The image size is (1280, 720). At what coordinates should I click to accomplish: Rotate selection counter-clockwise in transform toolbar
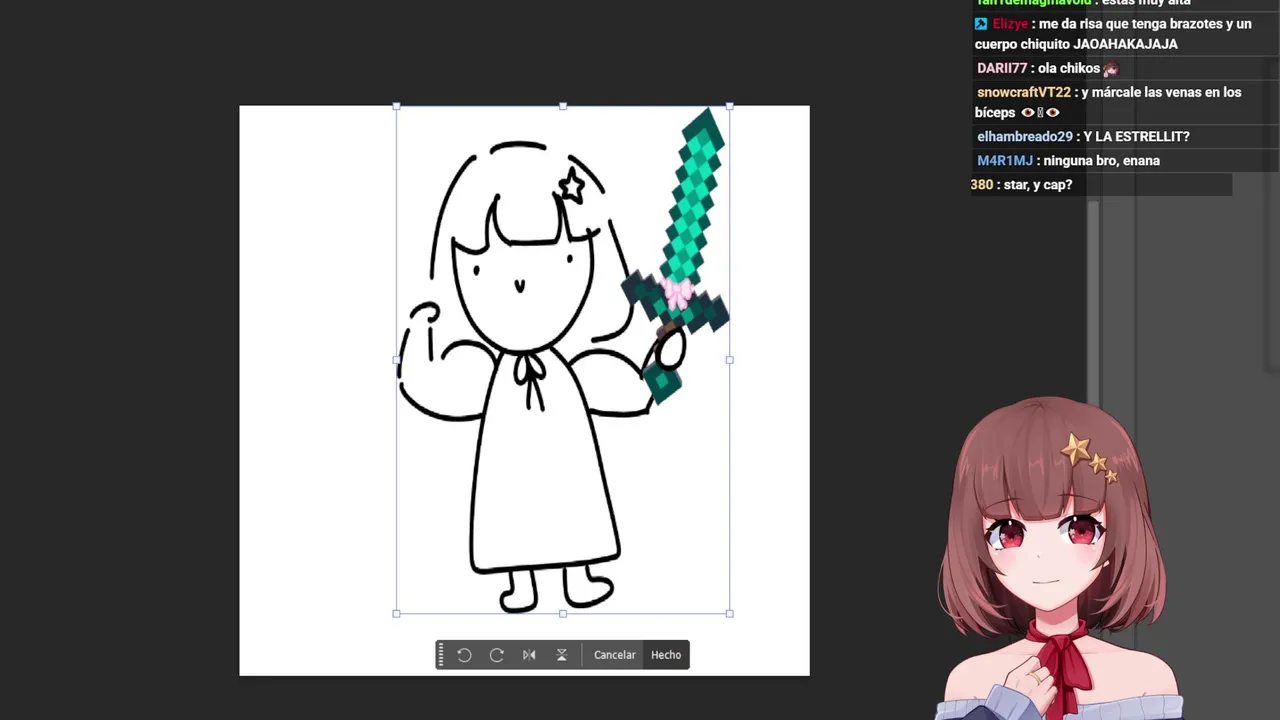[x=464, y=655]
